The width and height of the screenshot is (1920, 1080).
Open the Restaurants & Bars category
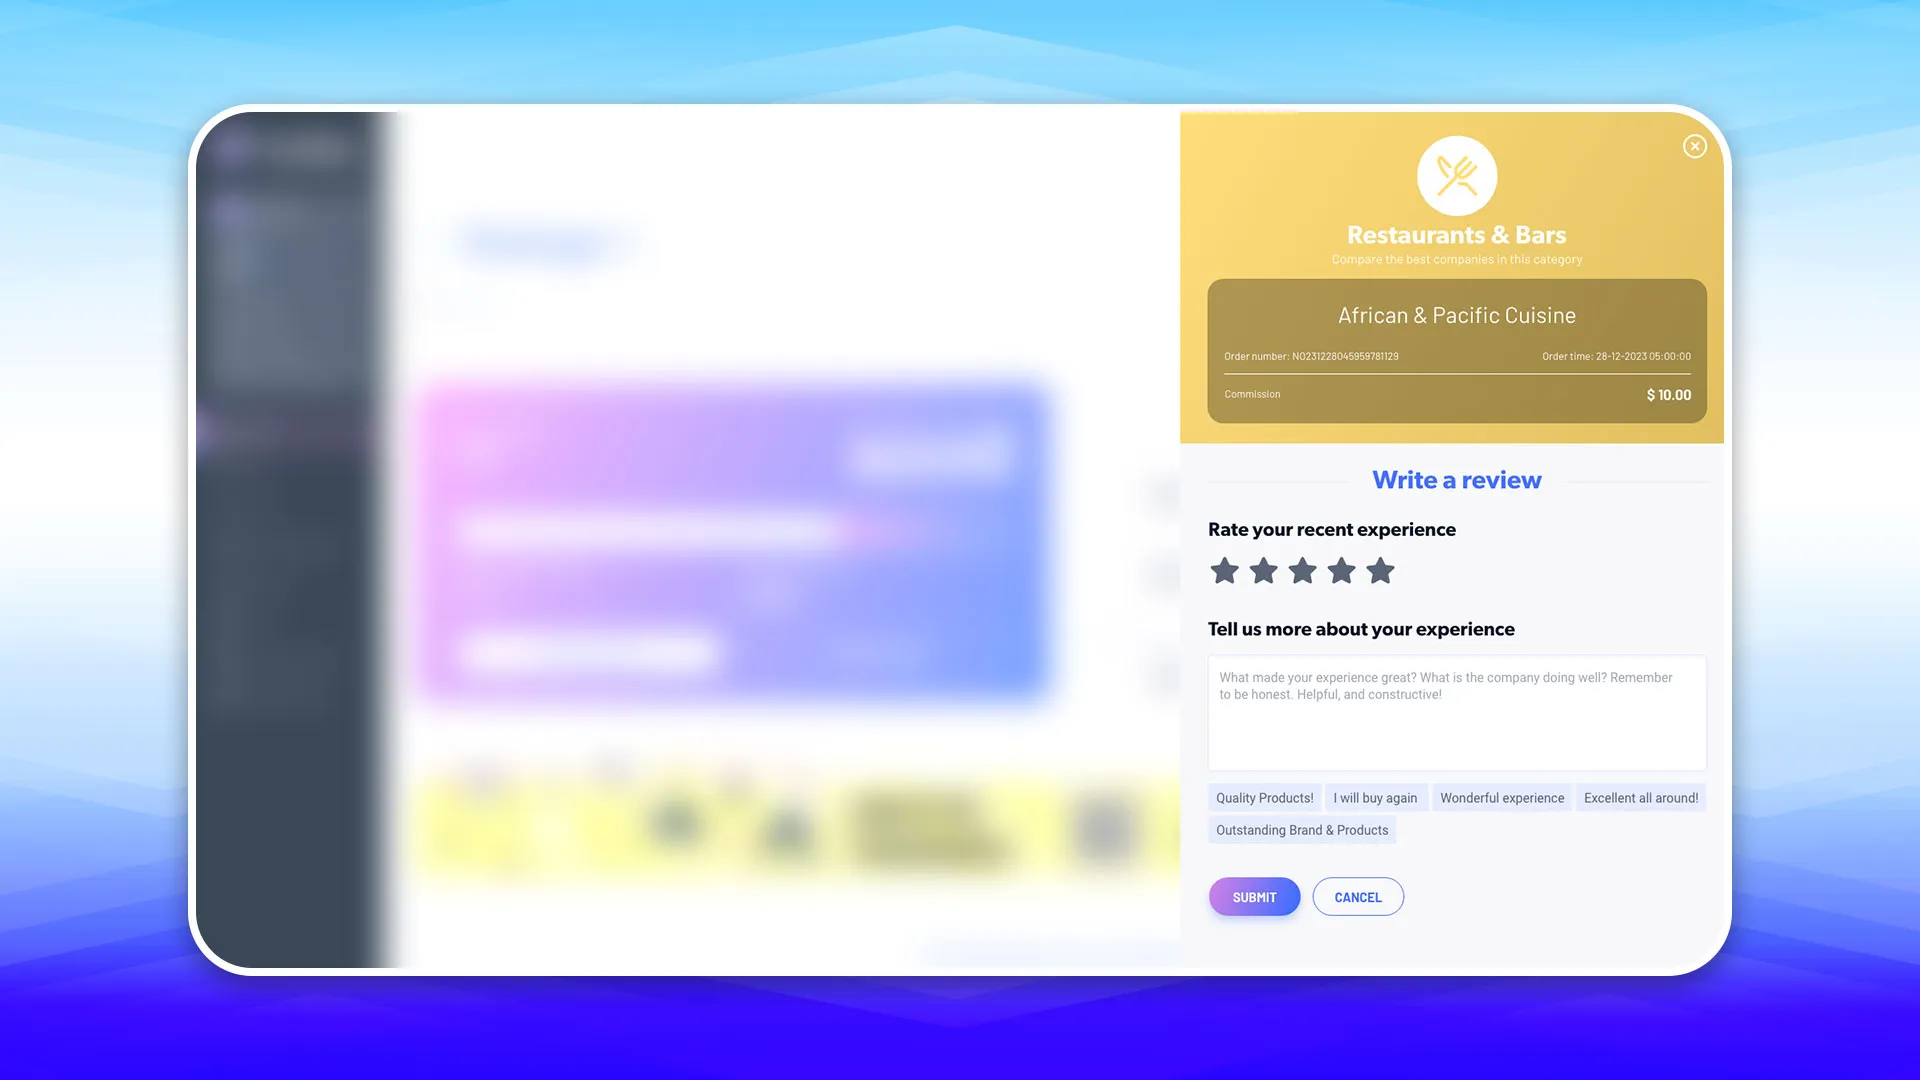(1456, 236)
